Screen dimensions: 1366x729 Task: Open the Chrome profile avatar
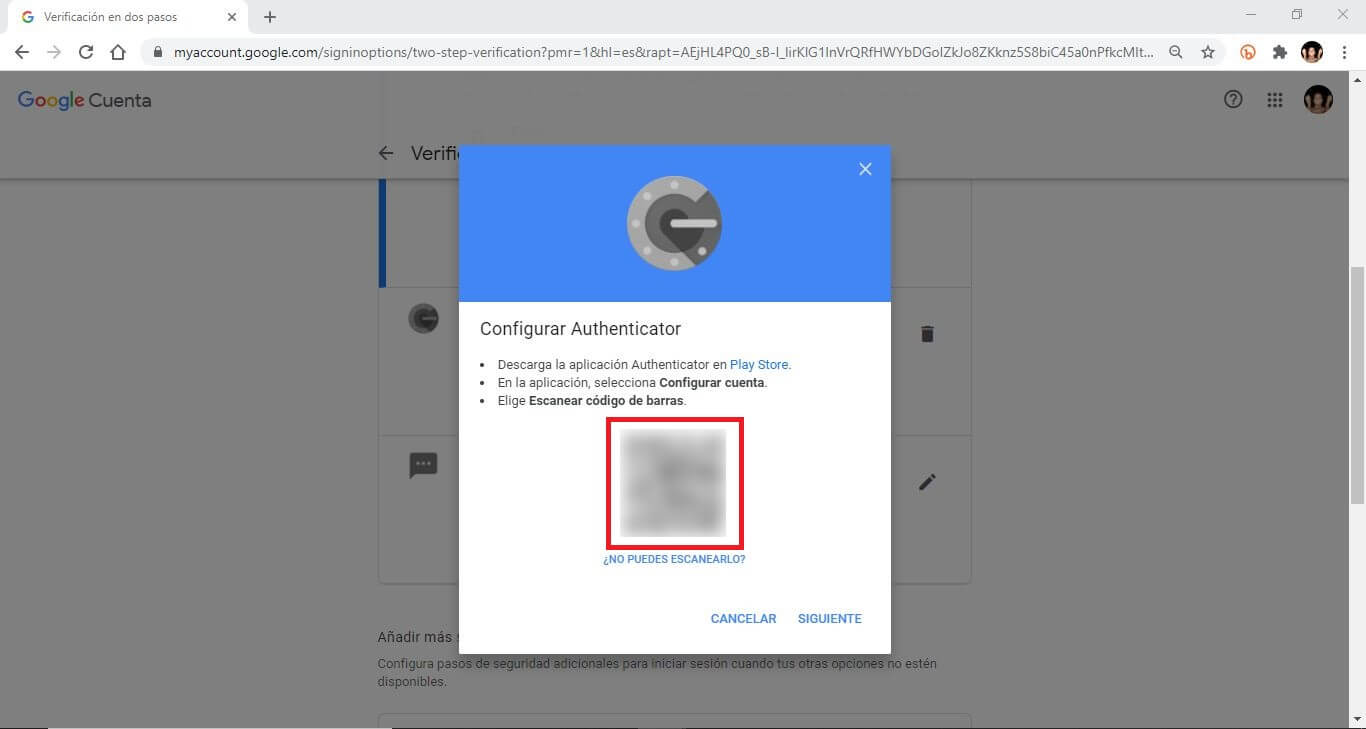[x=1312, y=52]
